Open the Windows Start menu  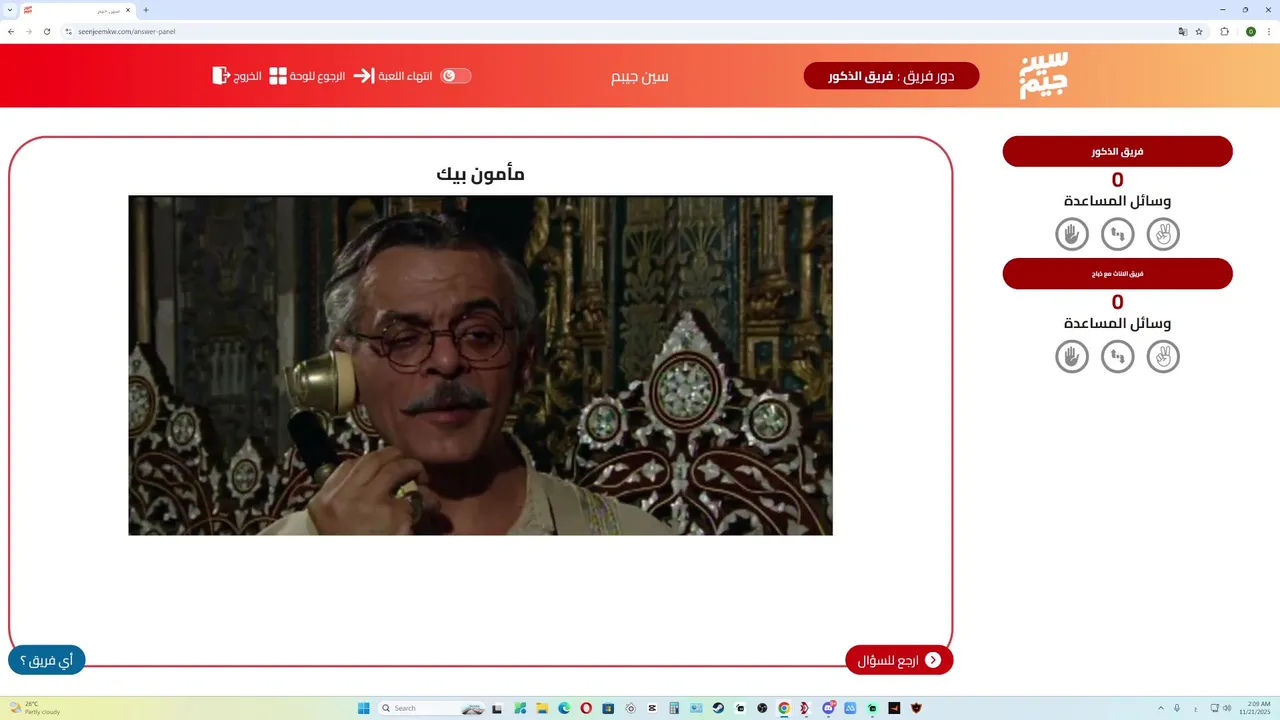(x=364, y=708)
